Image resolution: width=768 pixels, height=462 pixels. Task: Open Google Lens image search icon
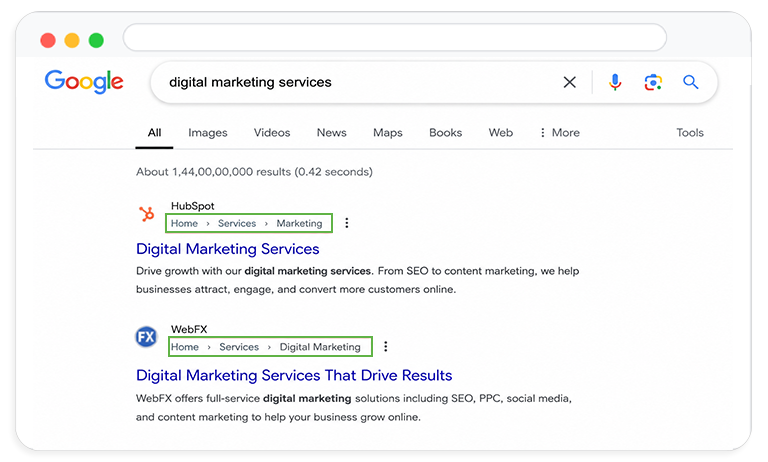[653, 82]
